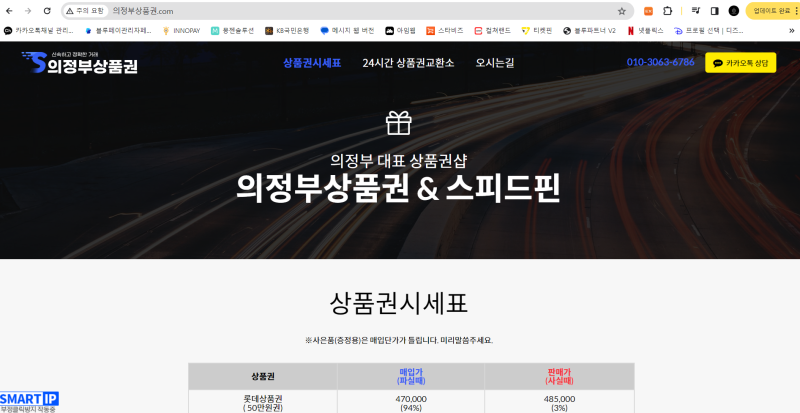The image size is (800, 413).
Task: Open the 블루파트너 V2 bookmark
Action: (590, 31)
